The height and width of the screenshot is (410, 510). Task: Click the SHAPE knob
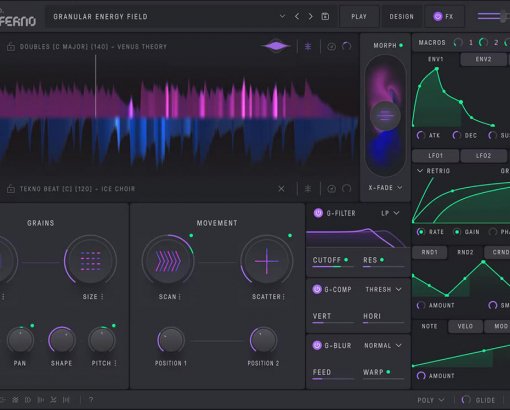pos(61,340)
